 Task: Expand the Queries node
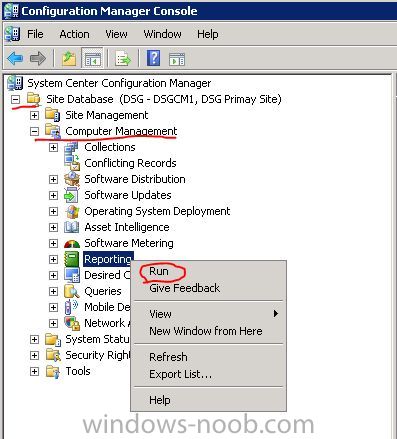pos(53,291)
